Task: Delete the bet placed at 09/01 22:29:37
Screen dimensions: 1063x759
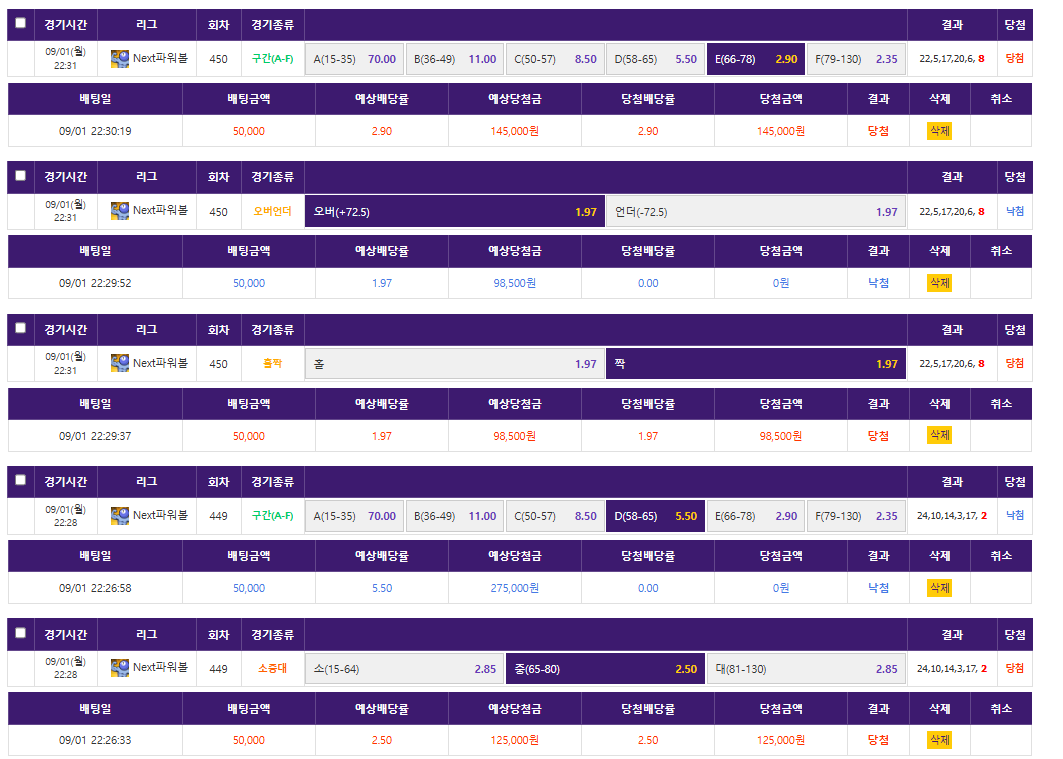Action: 939,435
